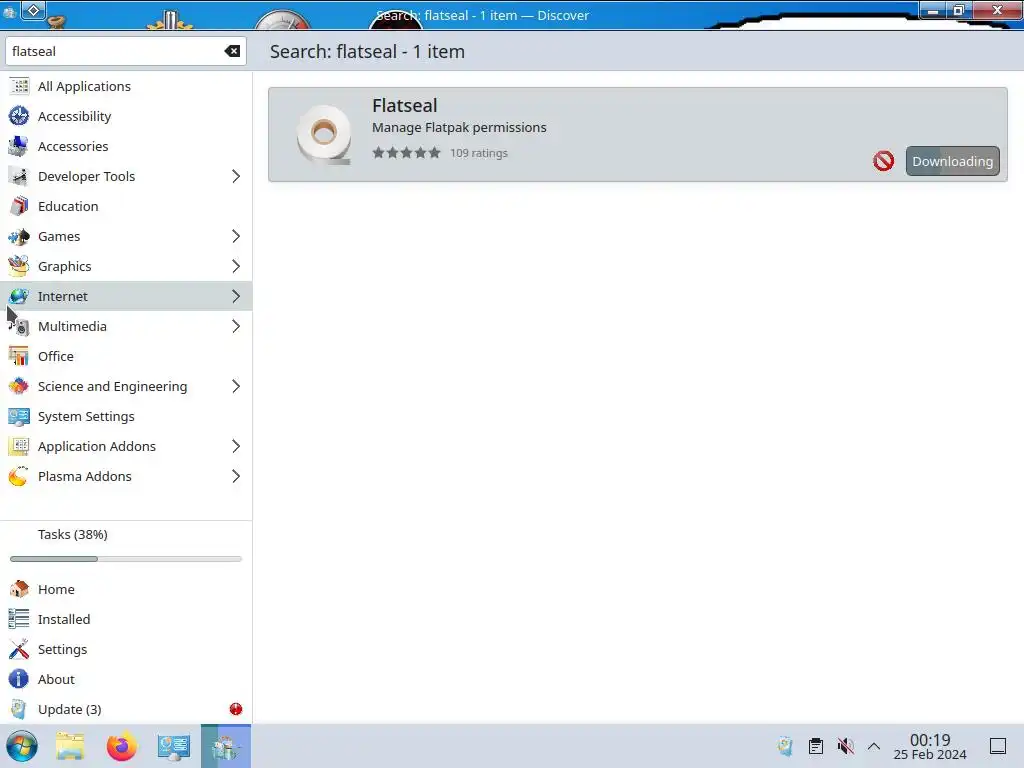Click the Accessories category icon

point(19,146)
